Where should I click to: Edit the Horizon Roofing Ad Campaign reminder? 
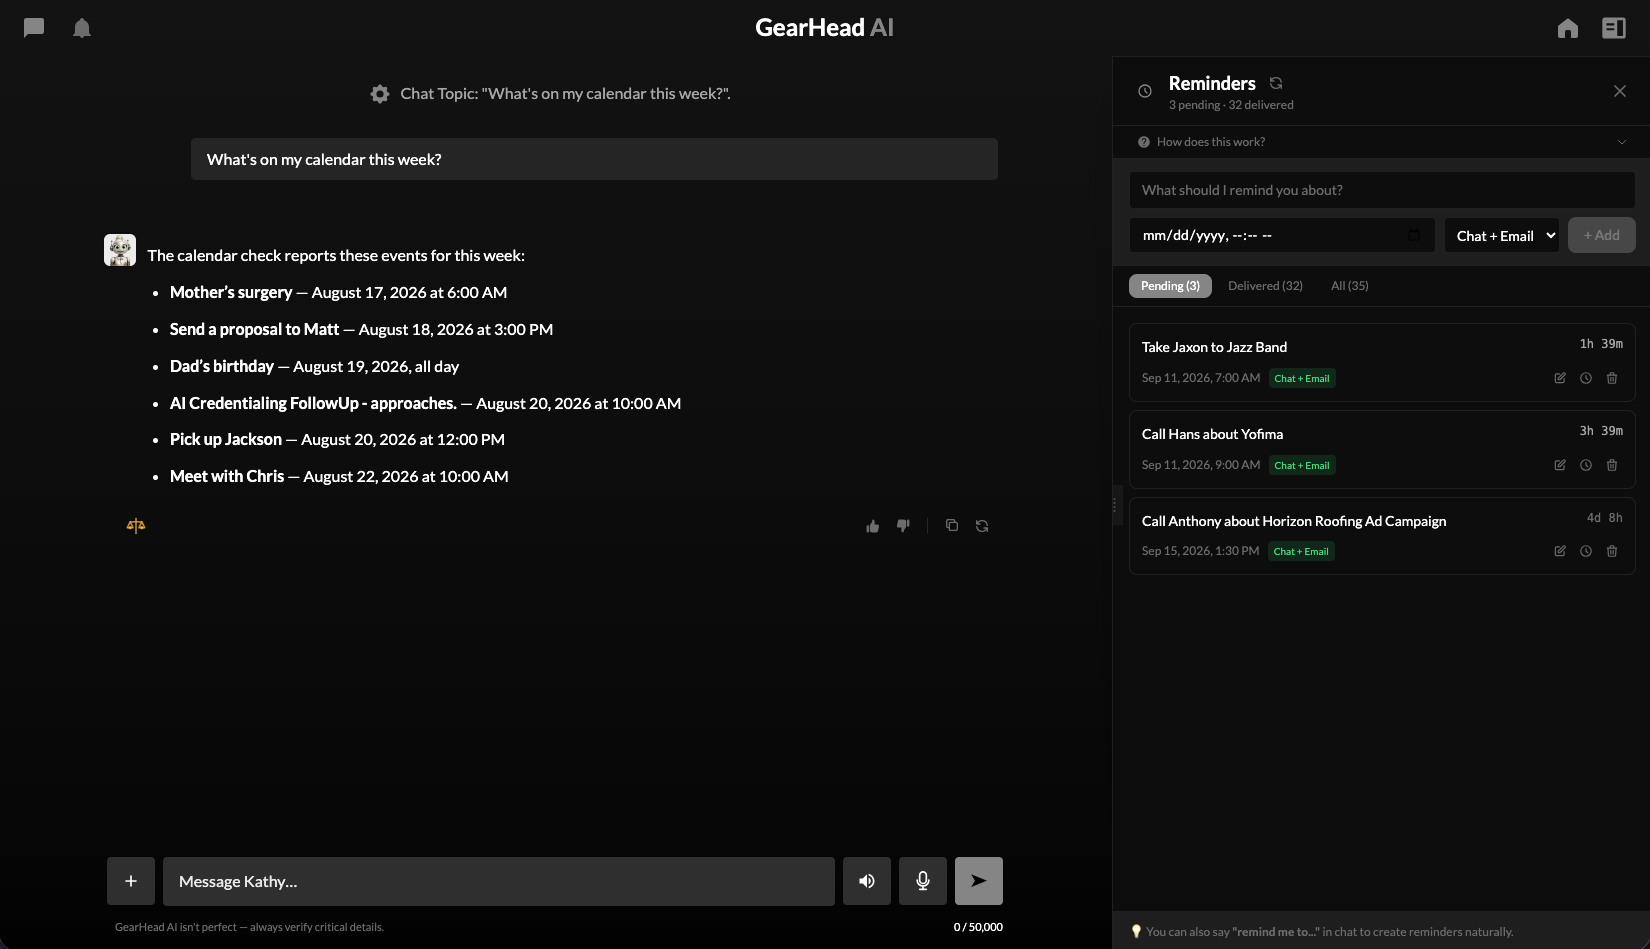(x=1560, y=551)
